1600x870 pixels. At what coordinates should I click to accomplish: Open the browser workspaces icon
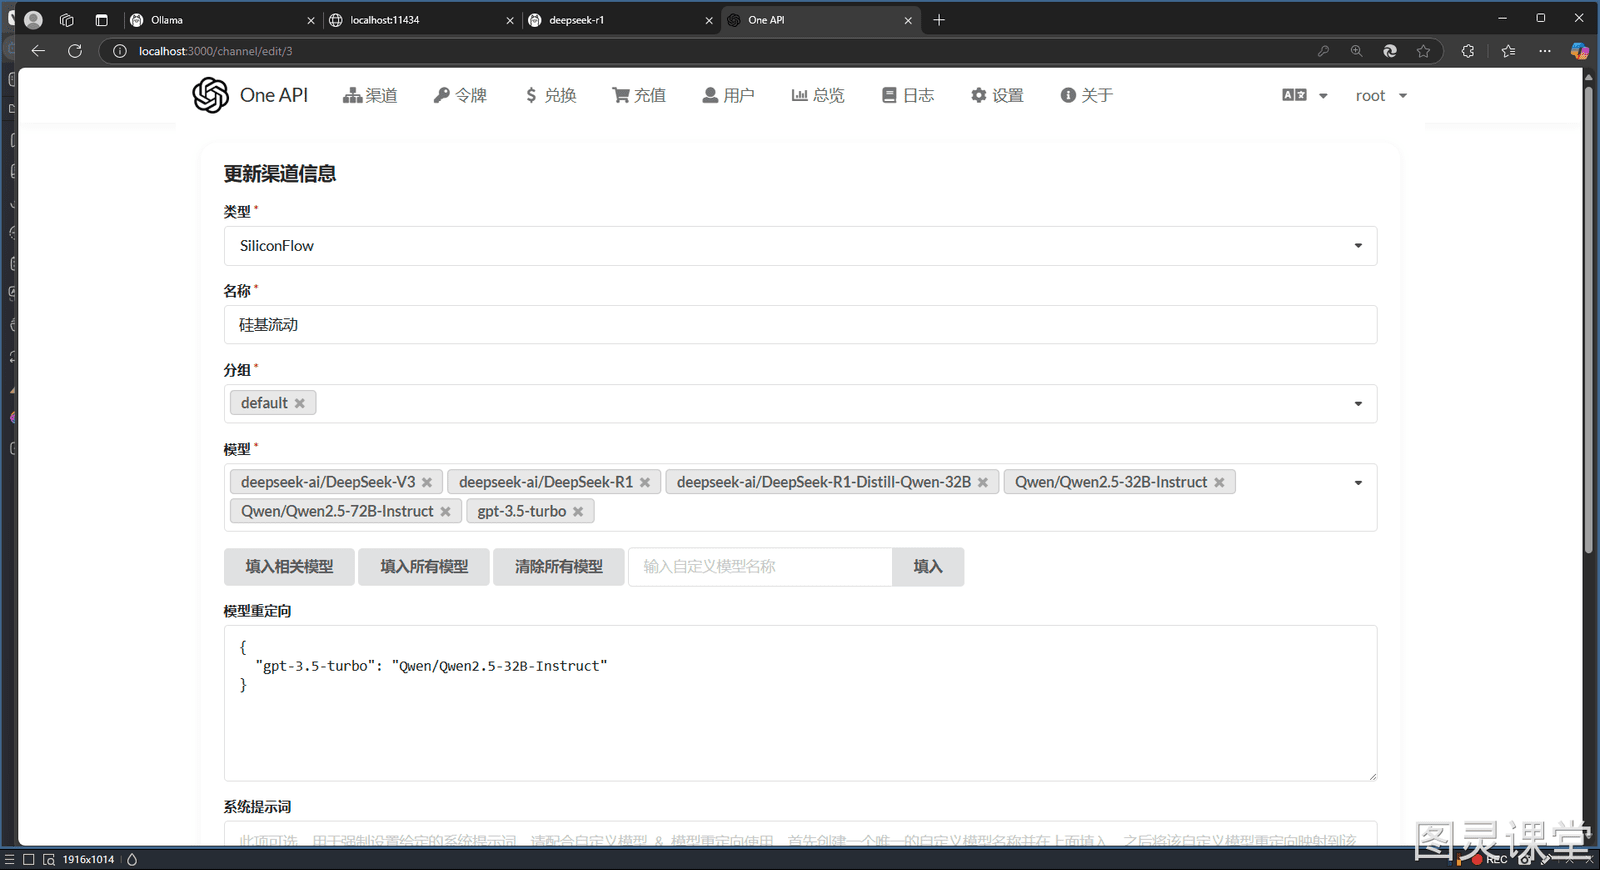tap(67, 20)
